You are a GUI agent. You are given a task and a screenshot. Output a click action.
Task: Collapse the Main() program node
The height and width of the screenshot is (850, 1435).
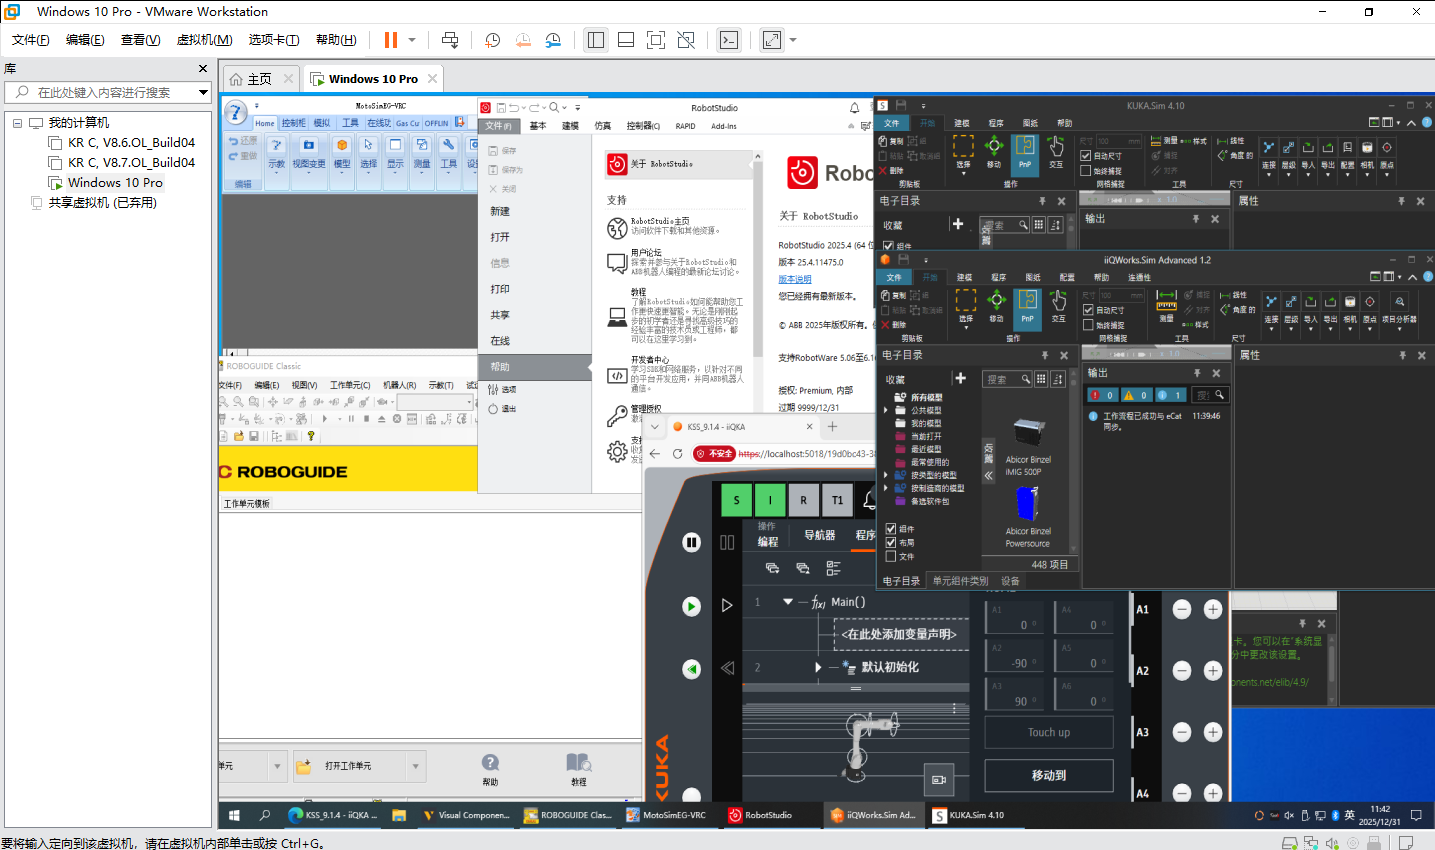pyautogui.click(x=788, y=602)
